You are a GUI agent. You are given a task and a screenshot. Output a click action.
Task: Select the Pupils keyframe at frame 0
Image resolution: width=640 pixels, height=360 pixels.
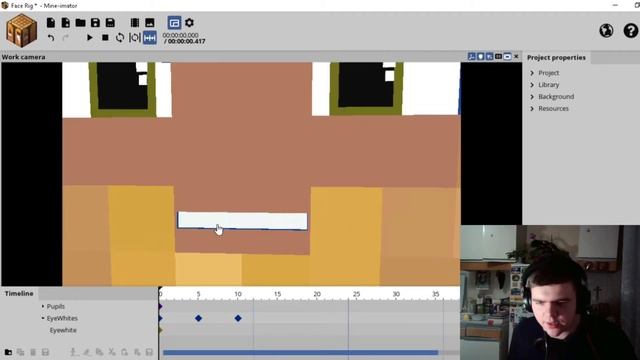tap(160, 306)
